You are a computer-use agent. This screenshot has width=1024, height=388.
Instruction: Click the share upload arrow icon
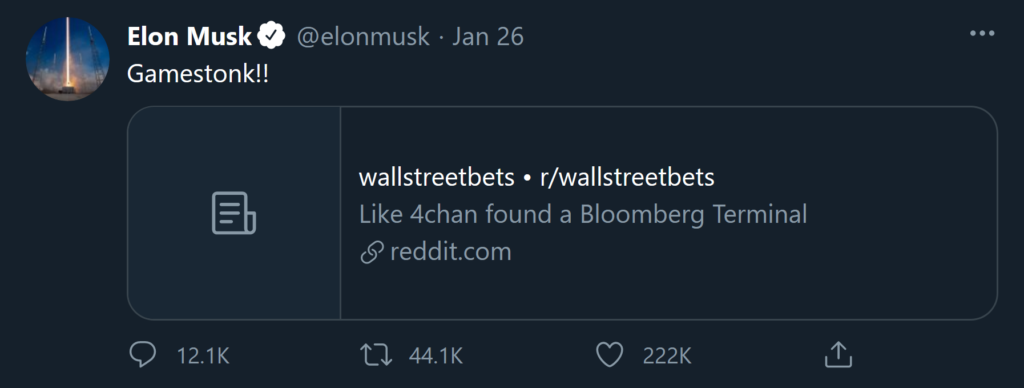pos(839,355)
